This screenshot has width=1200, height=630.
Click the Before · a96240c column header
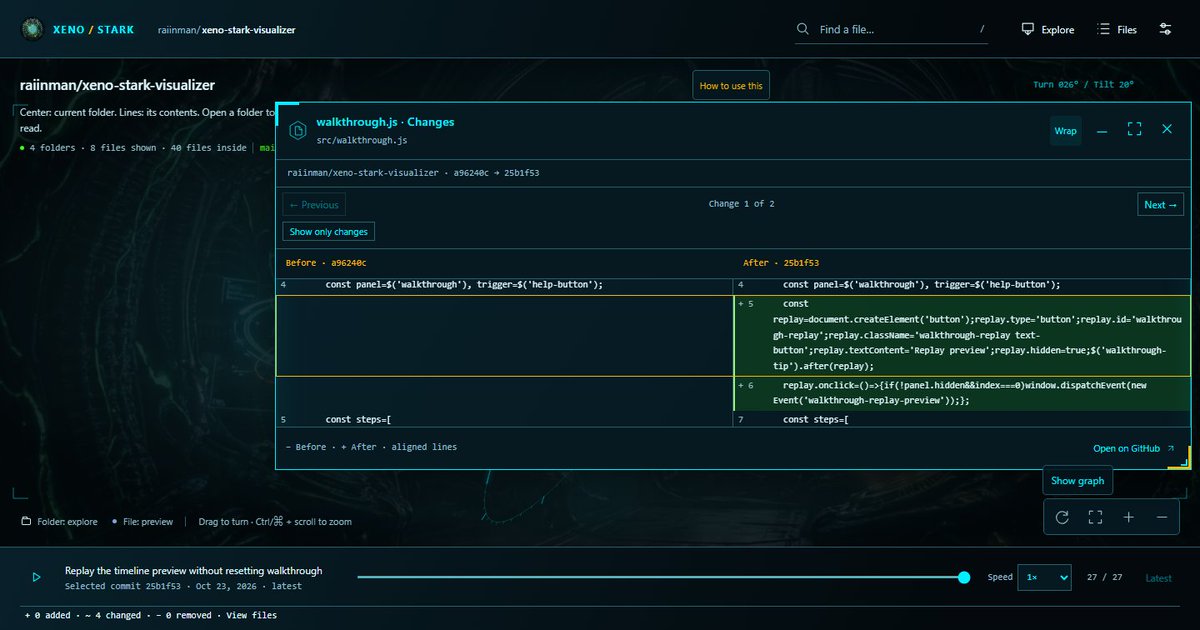[326, 263]
